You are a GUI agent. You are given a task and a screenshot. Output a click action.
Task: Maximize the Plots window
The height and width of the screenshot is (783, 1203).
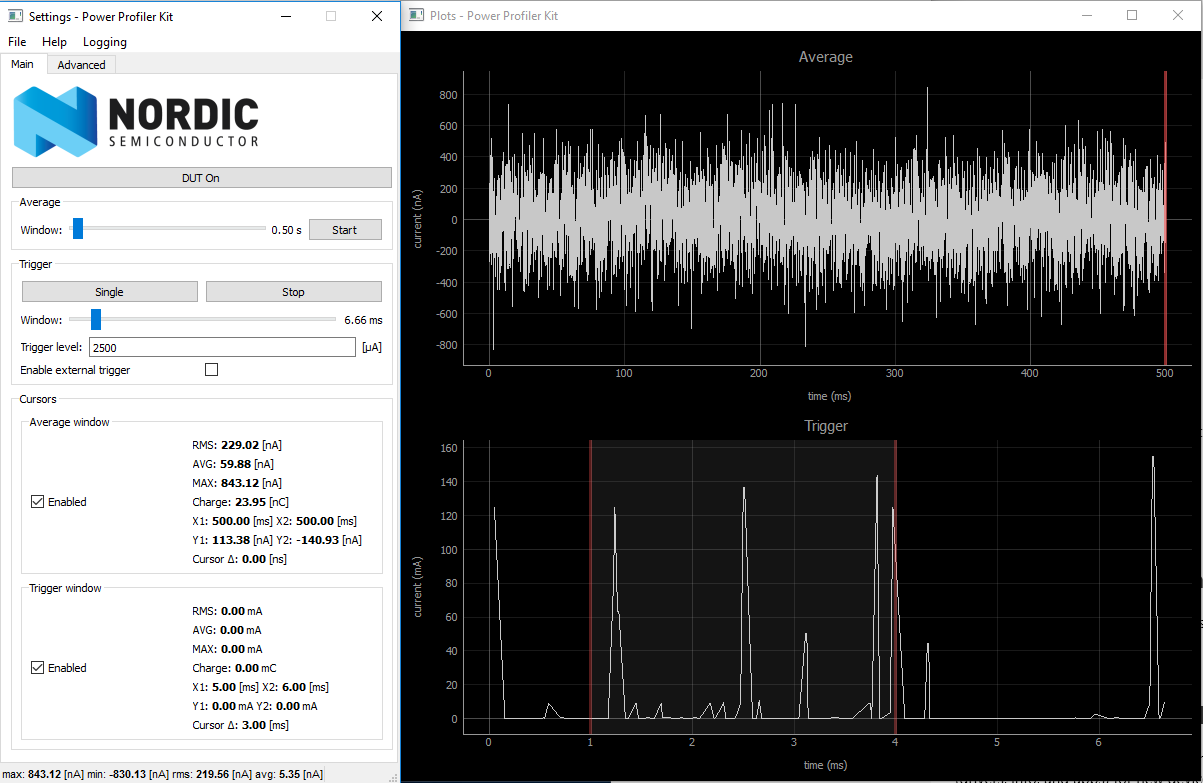click(1132, 15)
